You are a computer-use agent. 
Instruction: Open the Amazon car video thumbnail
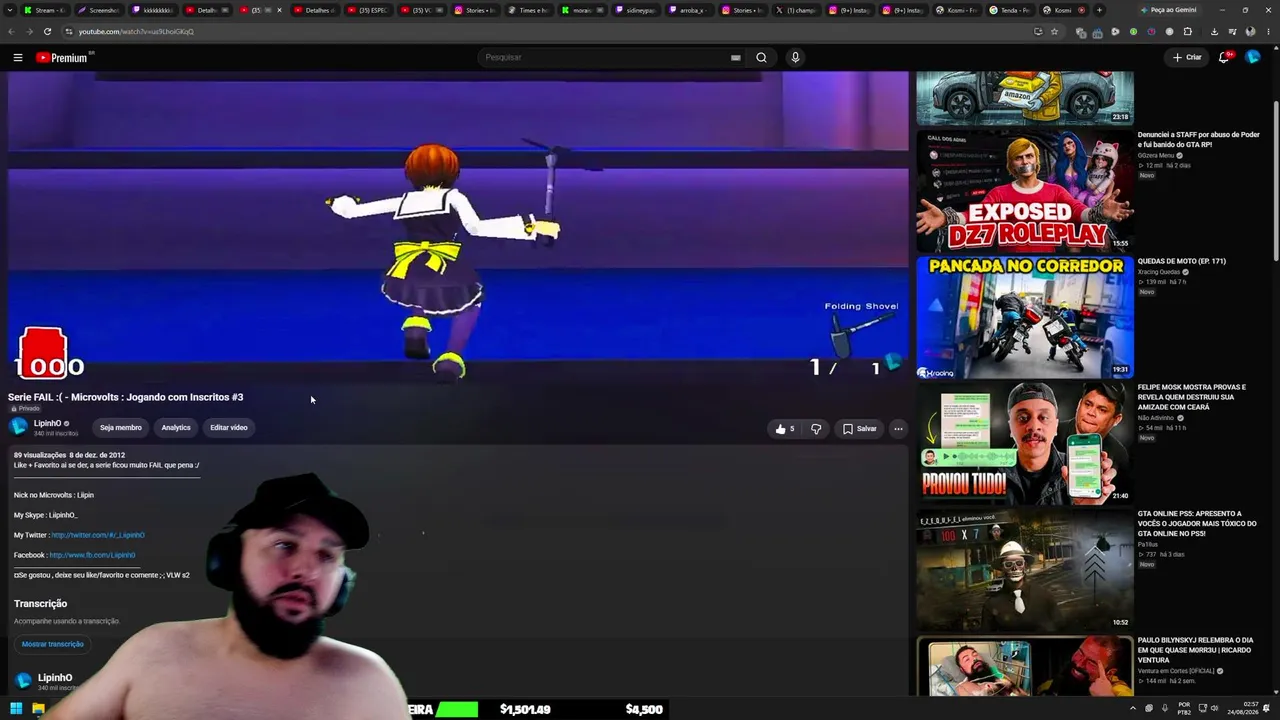pos(1025,98)
